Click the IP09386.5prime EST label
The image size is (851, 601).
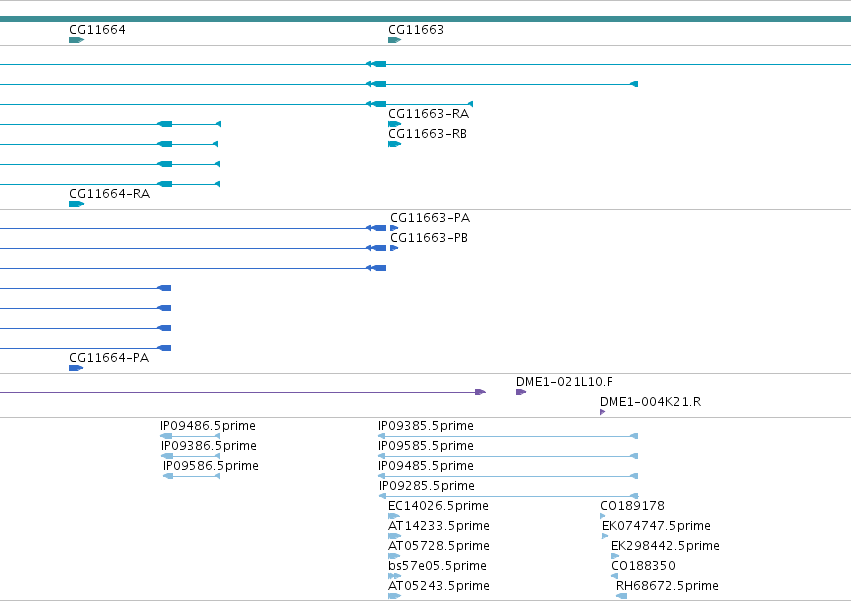tap(209, 446)
